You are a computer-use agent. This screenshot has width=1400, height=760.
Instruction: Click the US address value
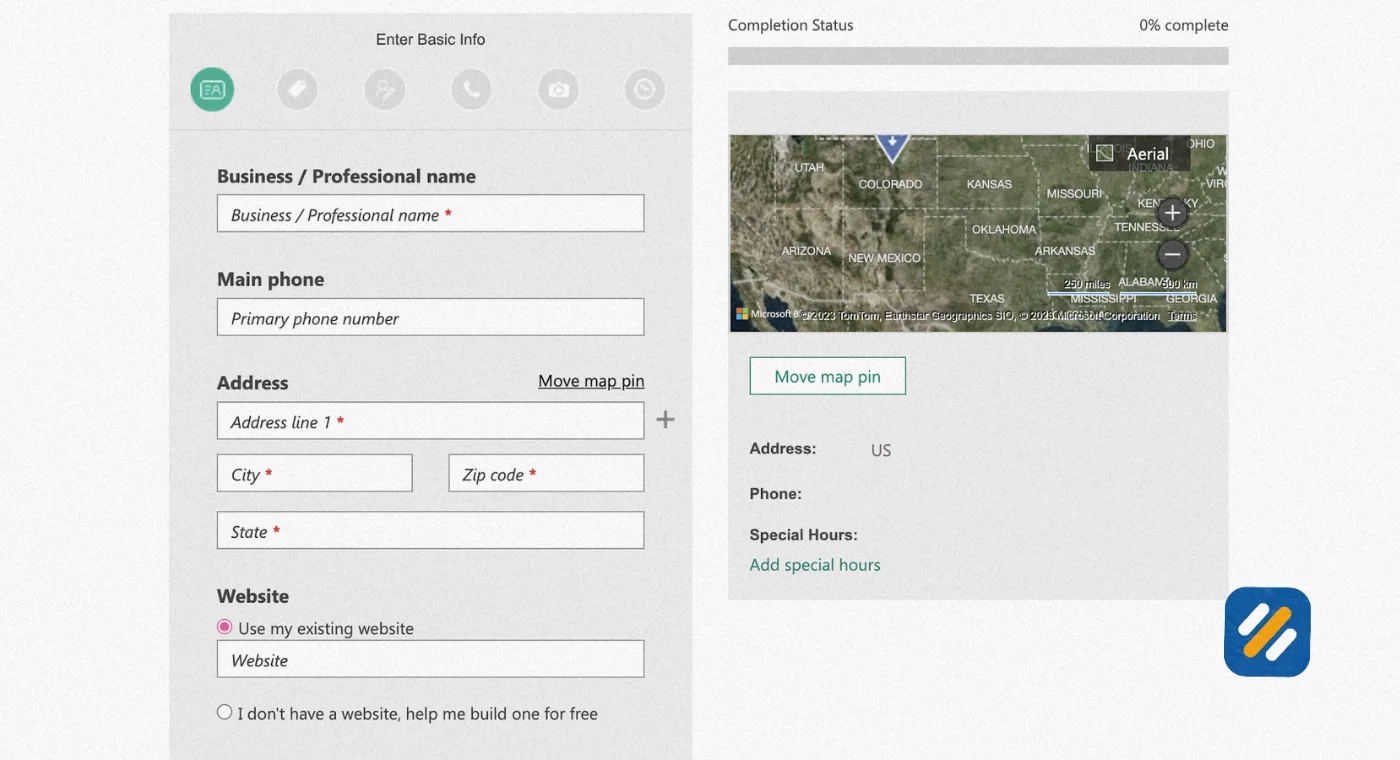pyautogui.click(x=881, y=450)
